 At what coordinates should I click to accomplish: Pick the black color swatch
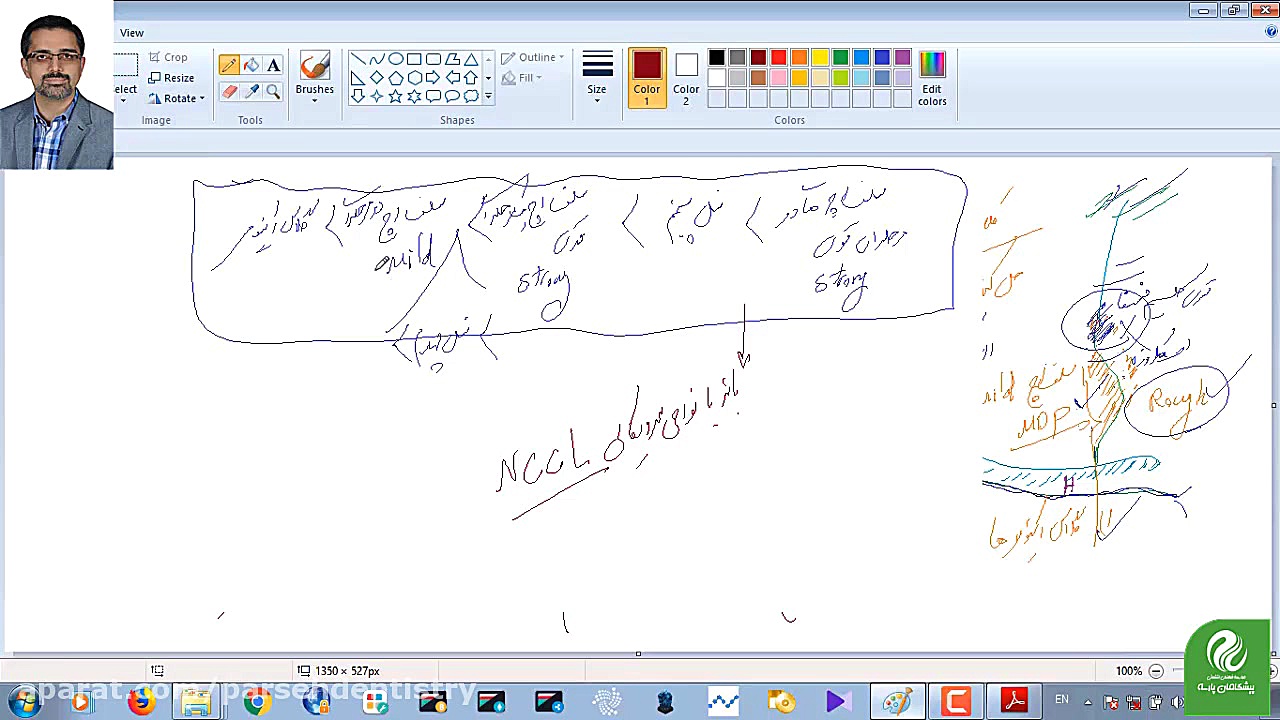717,58
